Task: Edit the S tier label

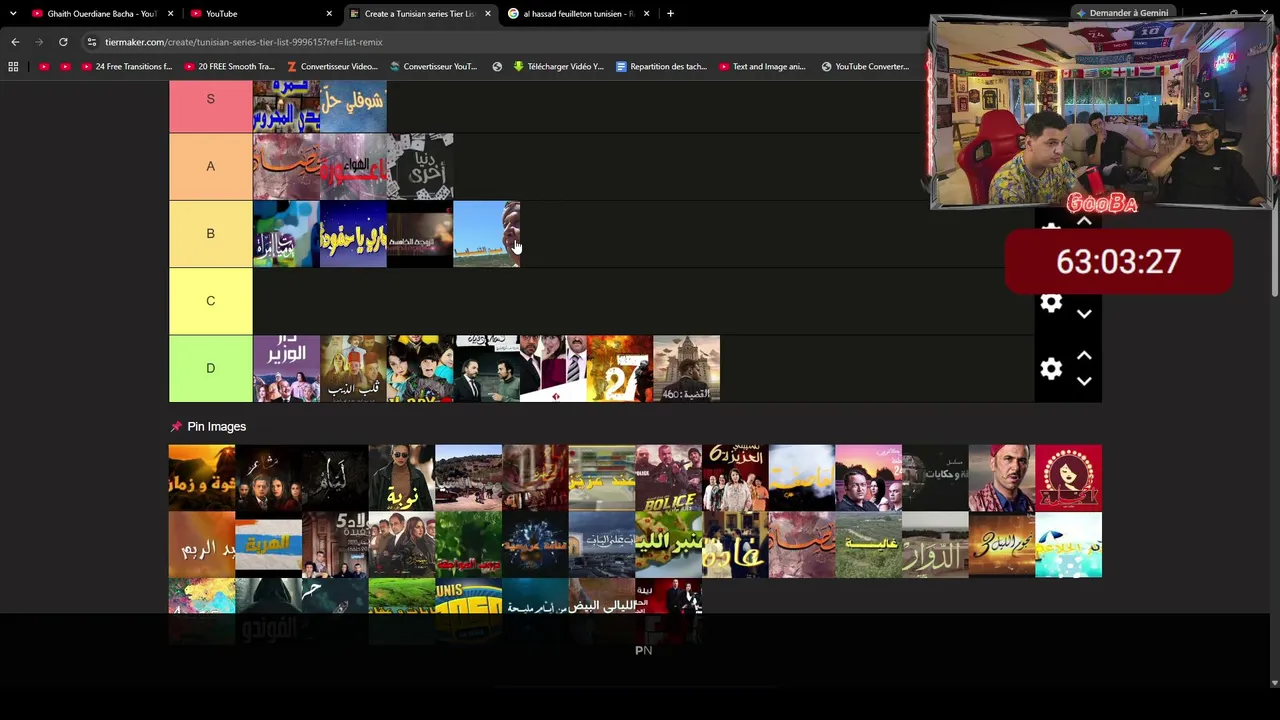Action: click(x=210, y=99)
